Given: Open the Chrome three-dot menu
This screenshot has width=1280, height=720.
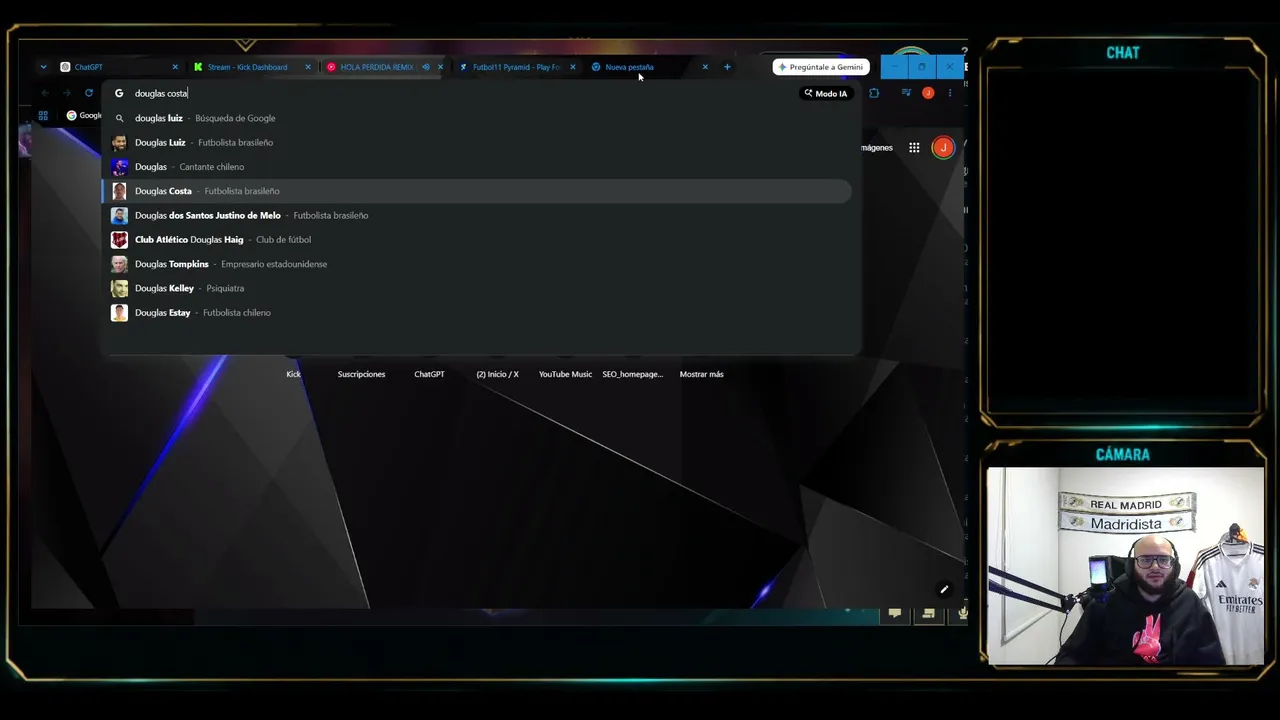Looking at the screenshot, I should 950,93.
